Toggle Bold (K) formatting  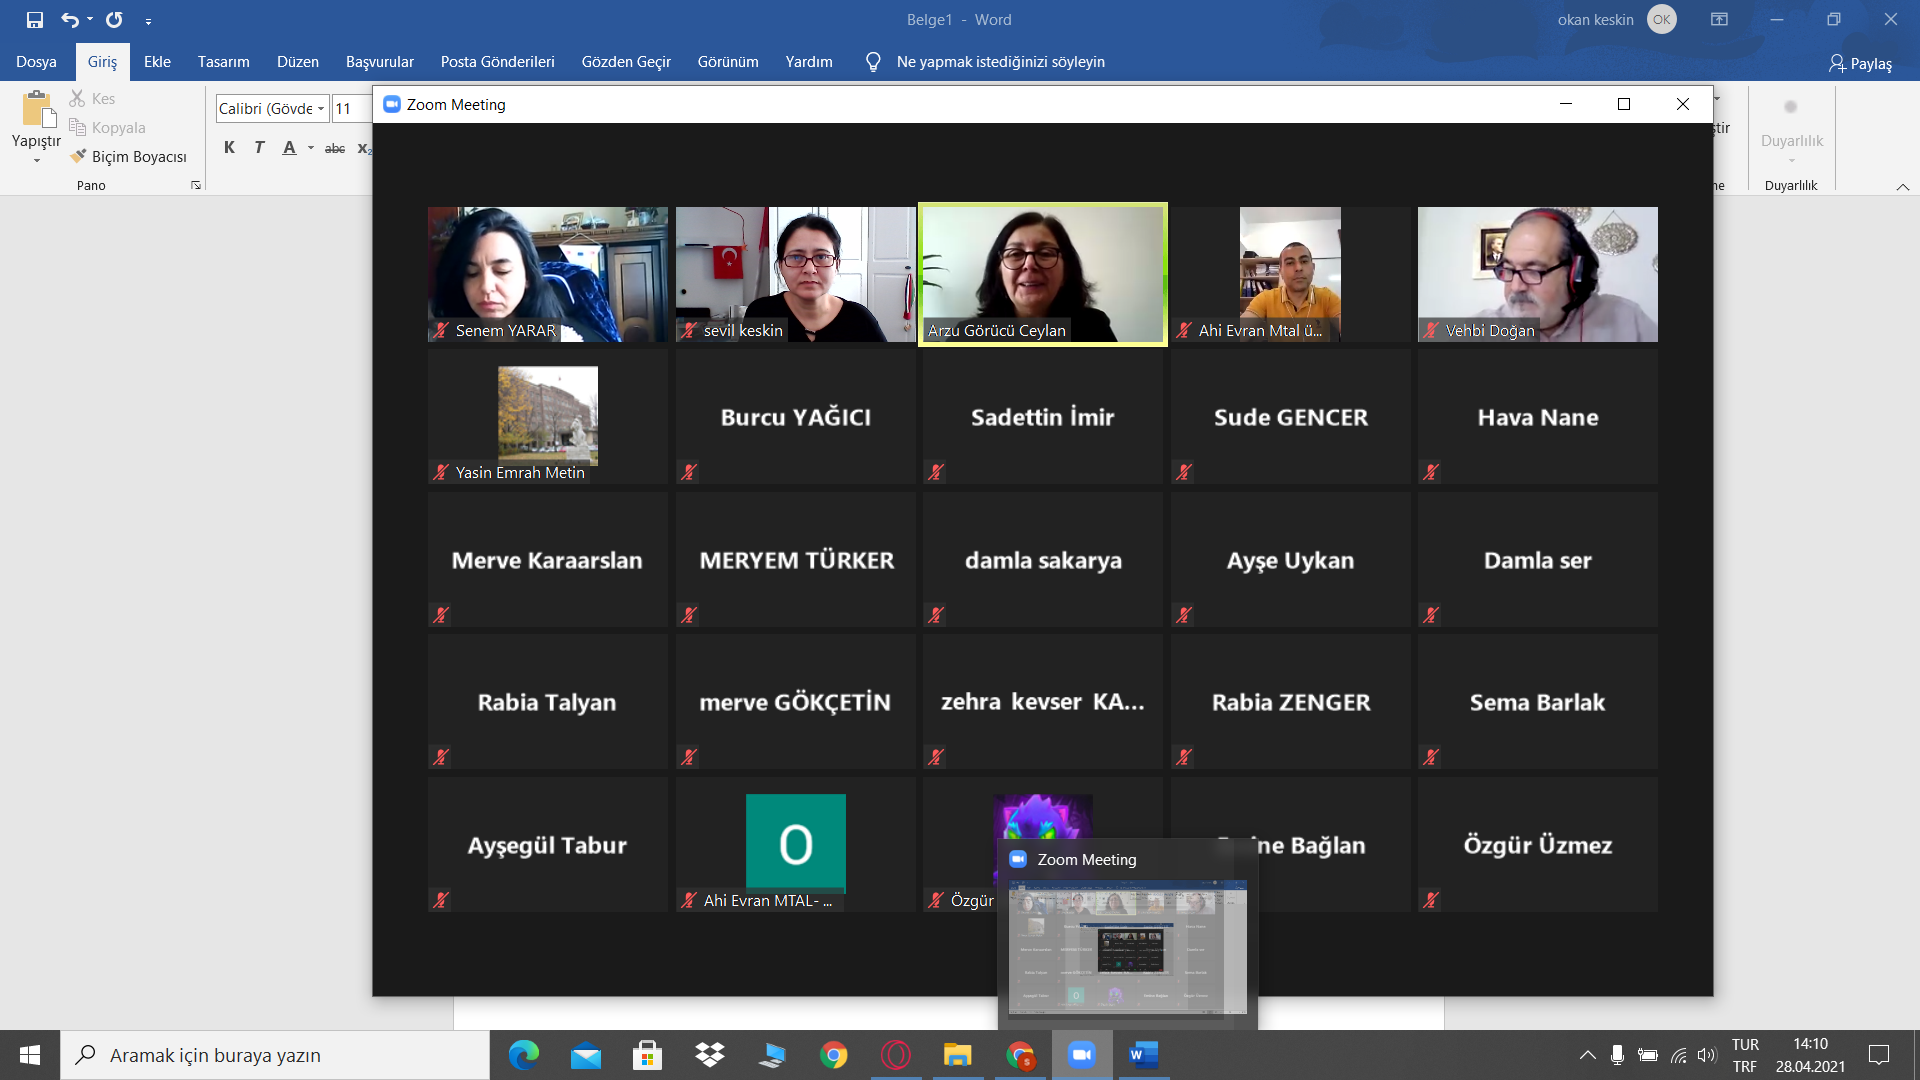pyautogui.click(x=229, y=148)
